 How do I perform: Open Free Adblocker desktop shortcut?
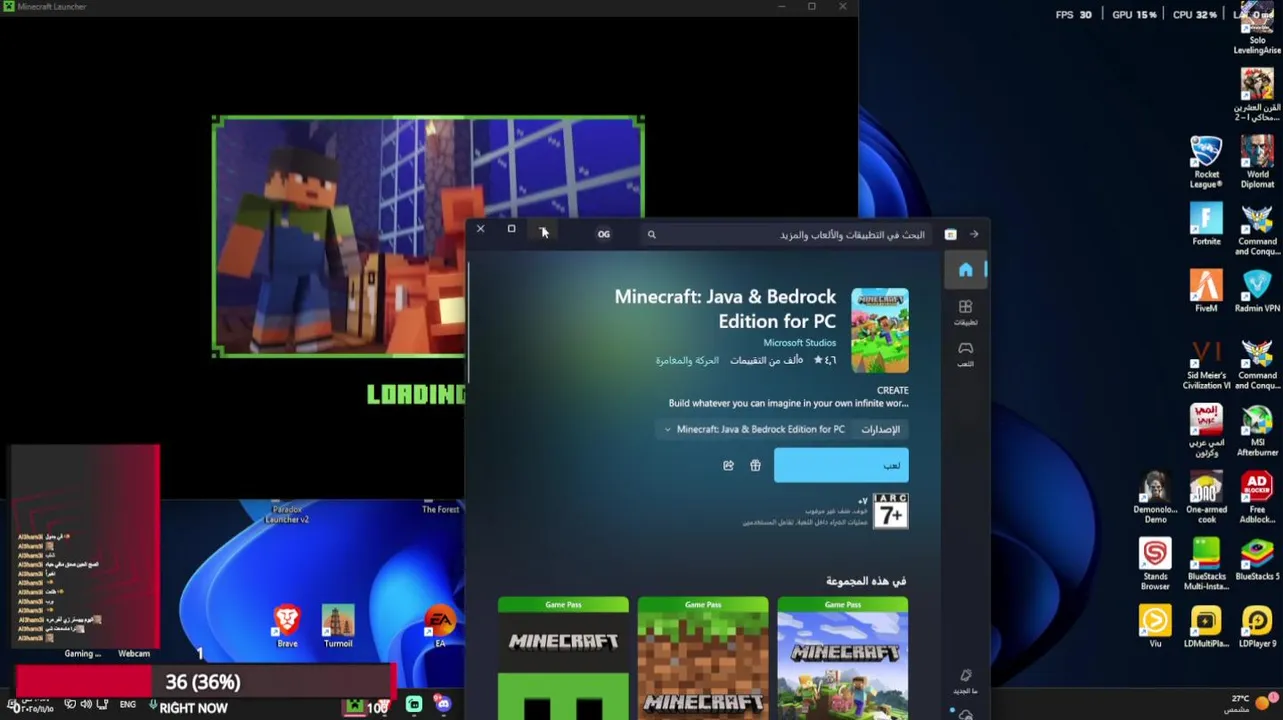1257,497
